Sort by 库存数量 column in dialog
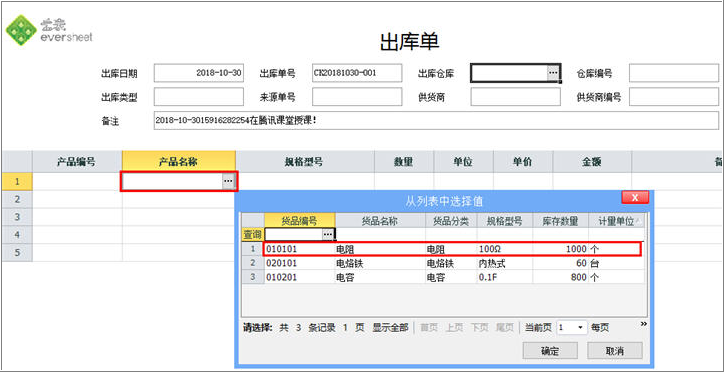This screenshot has width=724, height=372. 560,221
